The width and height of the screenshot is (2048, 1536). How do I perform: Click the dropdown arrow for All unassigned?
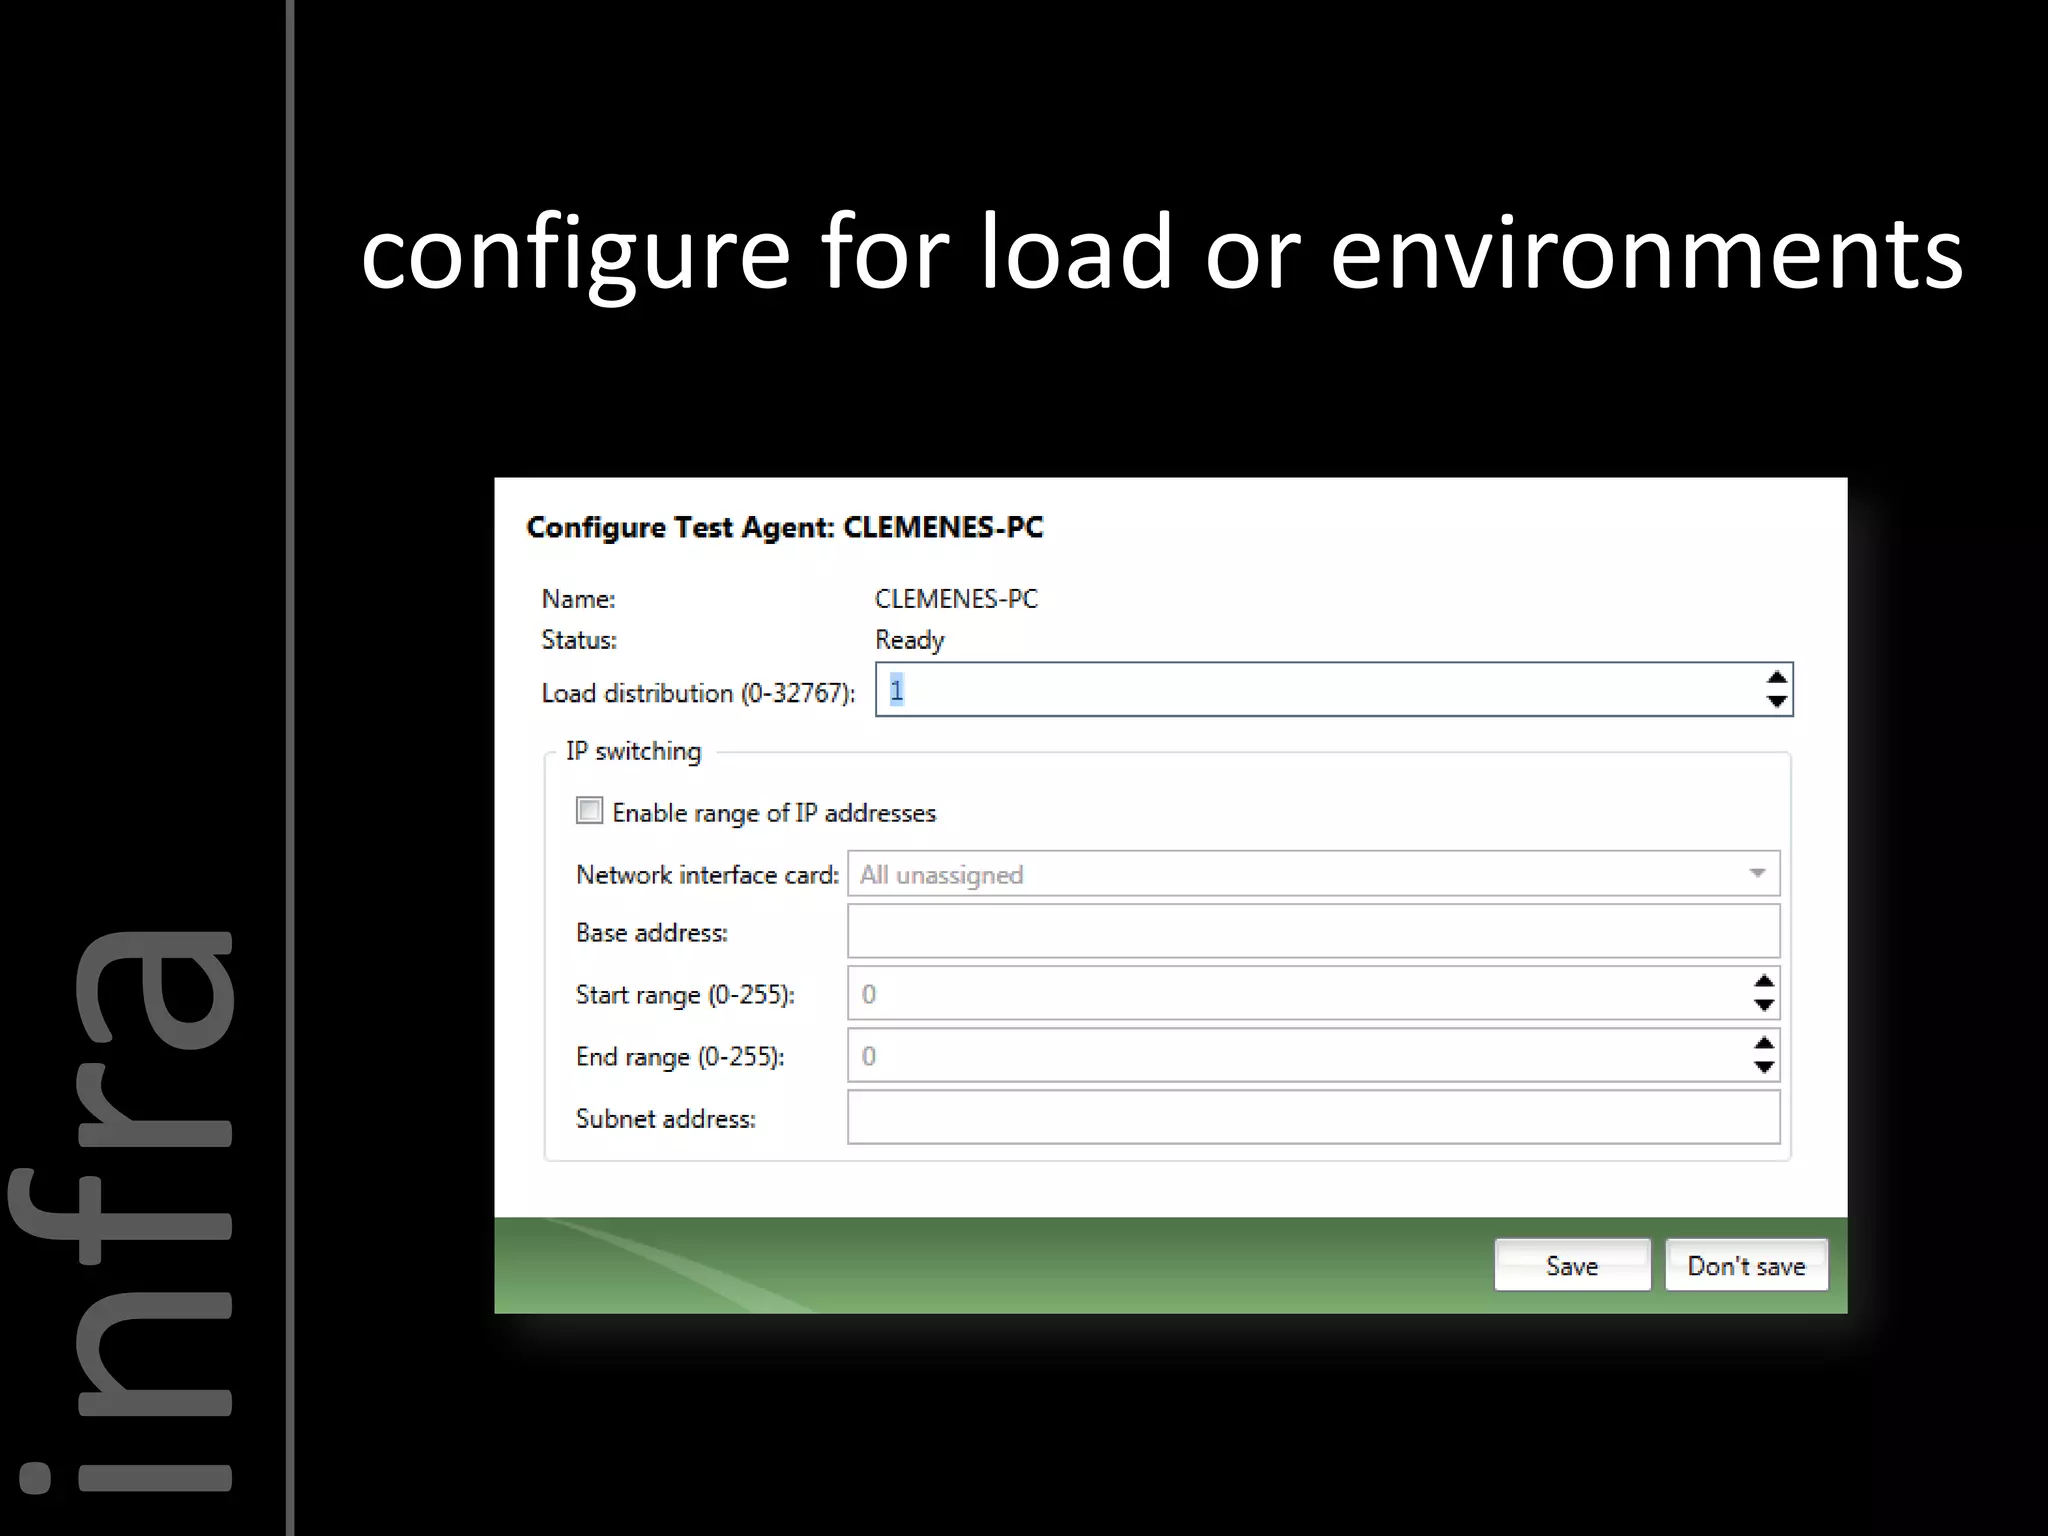1757,874
